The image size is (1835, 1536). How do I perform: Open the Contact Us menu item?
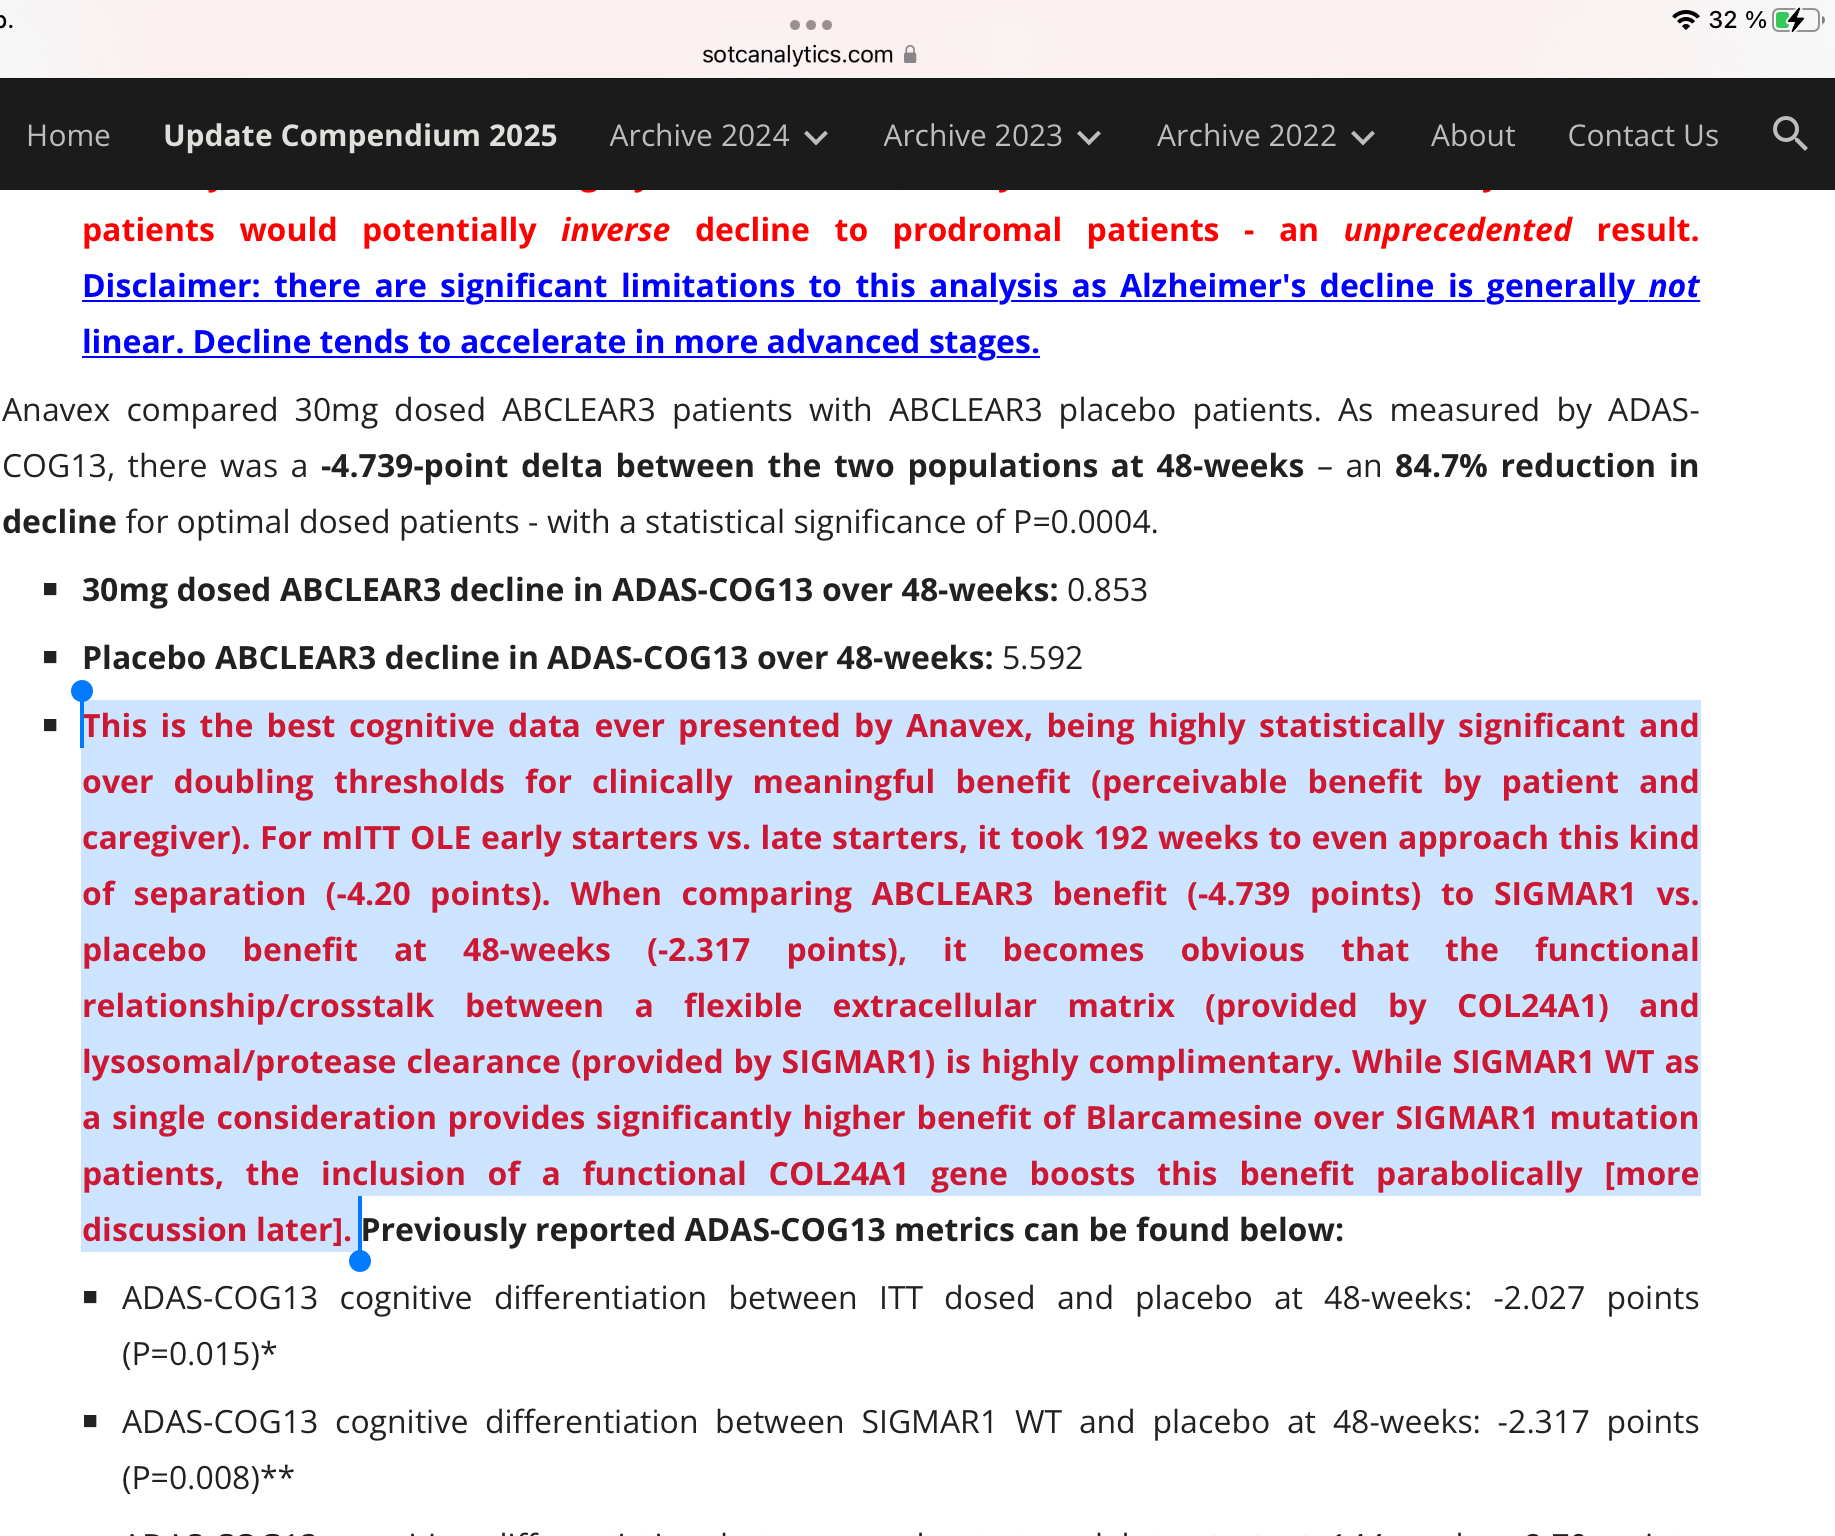click(x=1643, y=135)
